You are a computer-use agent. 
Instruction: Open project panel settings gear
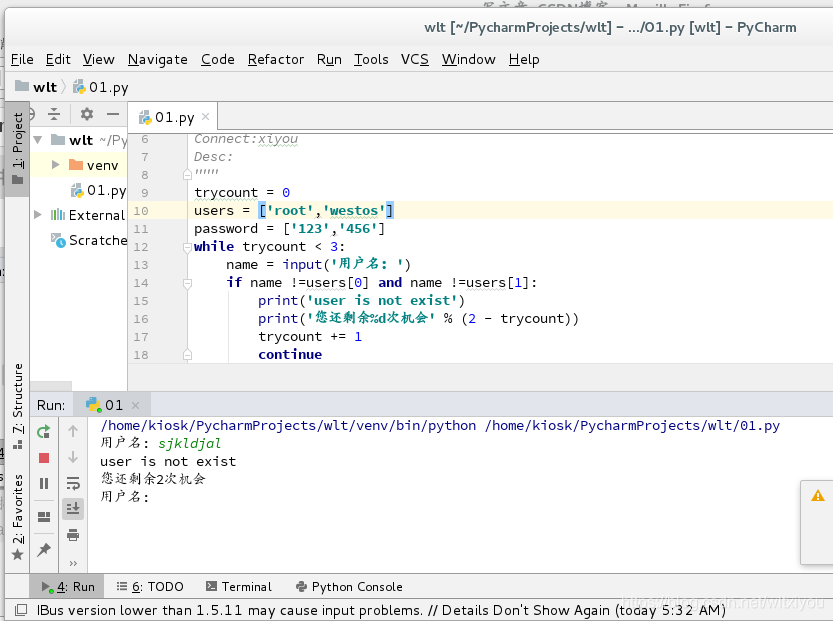tap(87, 114)
